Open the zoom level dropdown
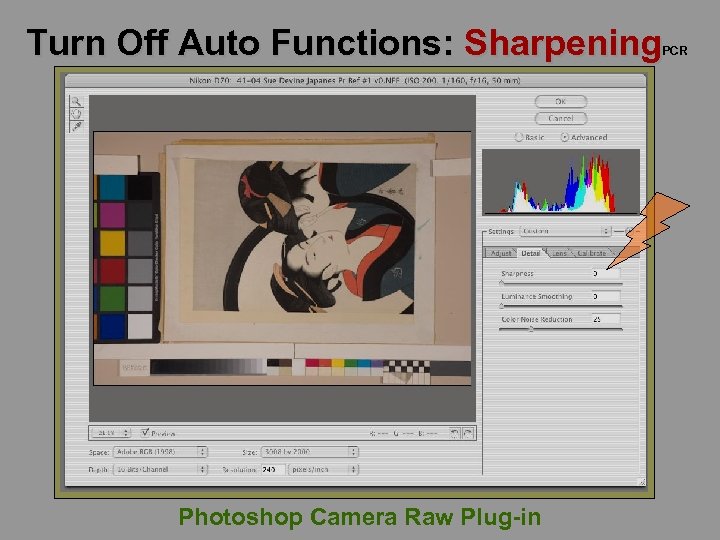The image size is (720, 540). tap(111, 433)
